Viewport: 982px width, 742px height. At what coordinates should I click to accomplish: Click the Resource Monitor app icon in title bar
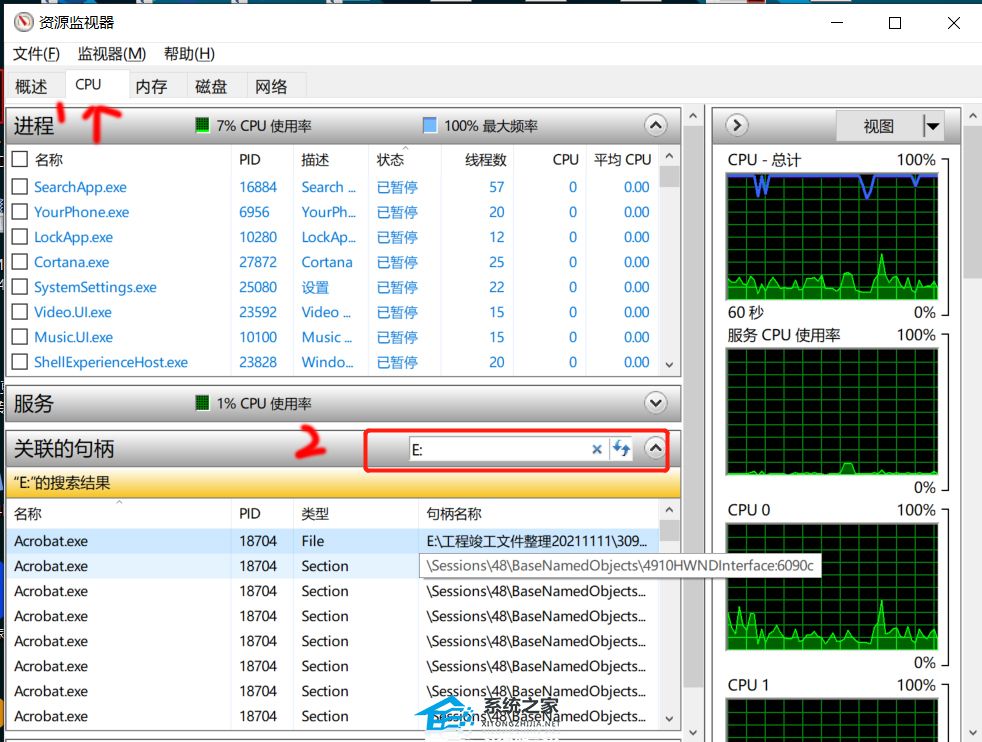(23, 23)
